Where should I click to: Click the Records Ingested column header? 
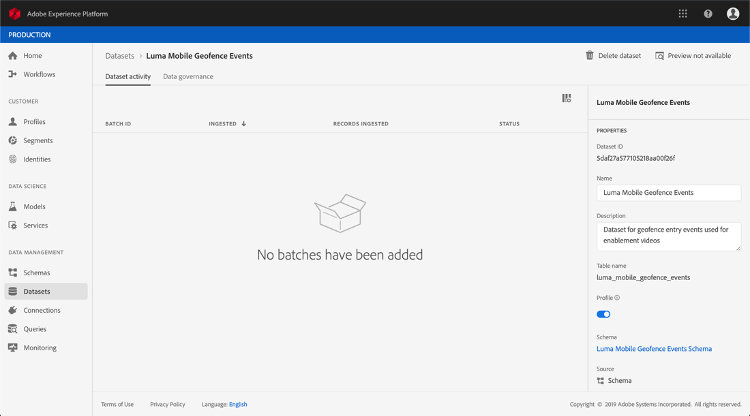(361, 123)
